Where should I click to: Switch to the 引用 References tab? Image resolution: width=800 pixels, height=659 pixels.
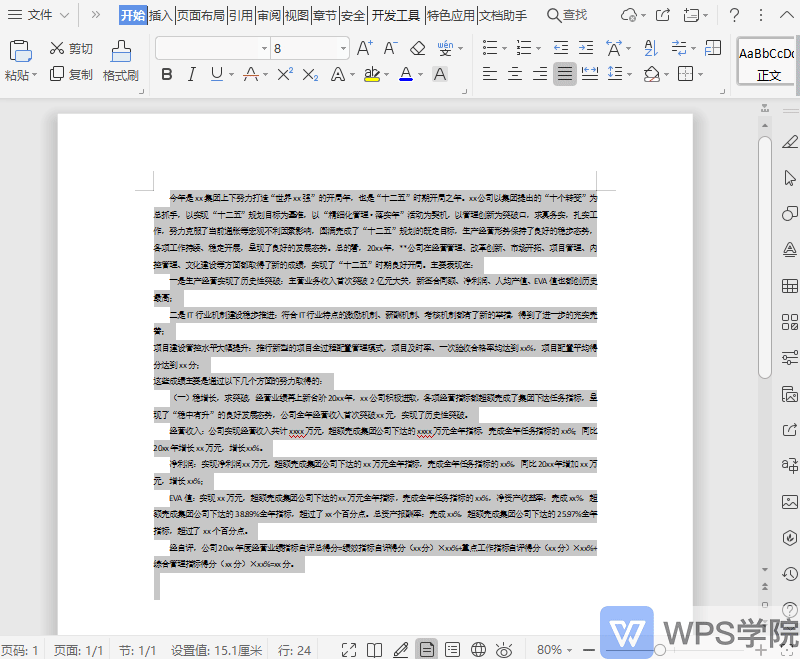tap(241, 16)
